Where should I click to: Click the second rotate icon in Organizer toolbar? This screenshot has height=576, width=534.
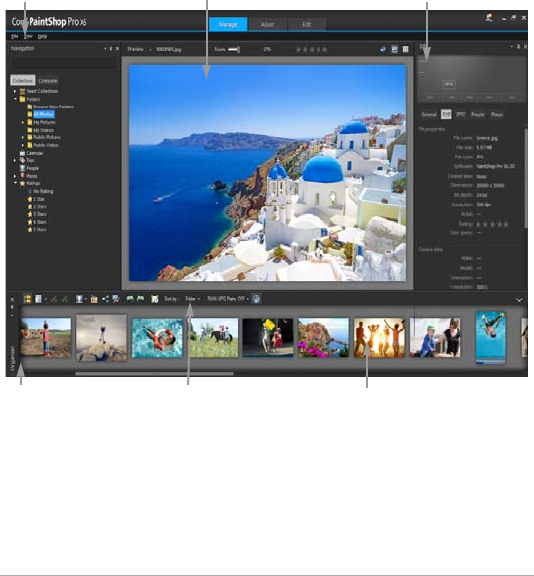tap(64, 299)
